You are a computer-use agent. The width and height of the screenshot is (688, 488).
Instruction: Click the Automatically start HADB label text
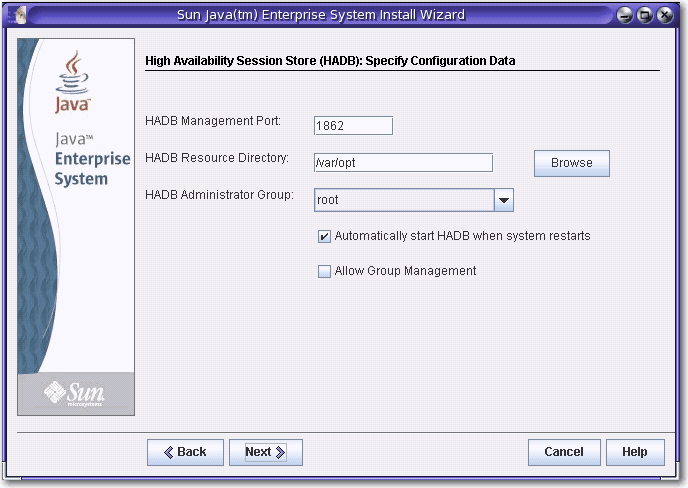[x=462, y=237]
